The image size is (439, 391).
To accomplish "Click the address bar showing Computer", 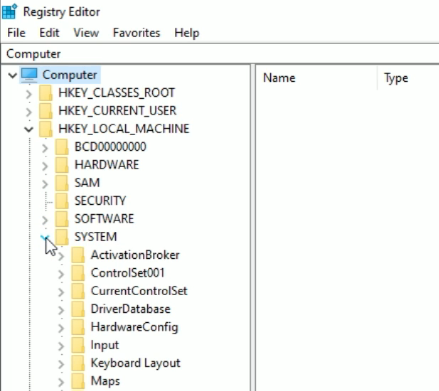I will 220,54.
